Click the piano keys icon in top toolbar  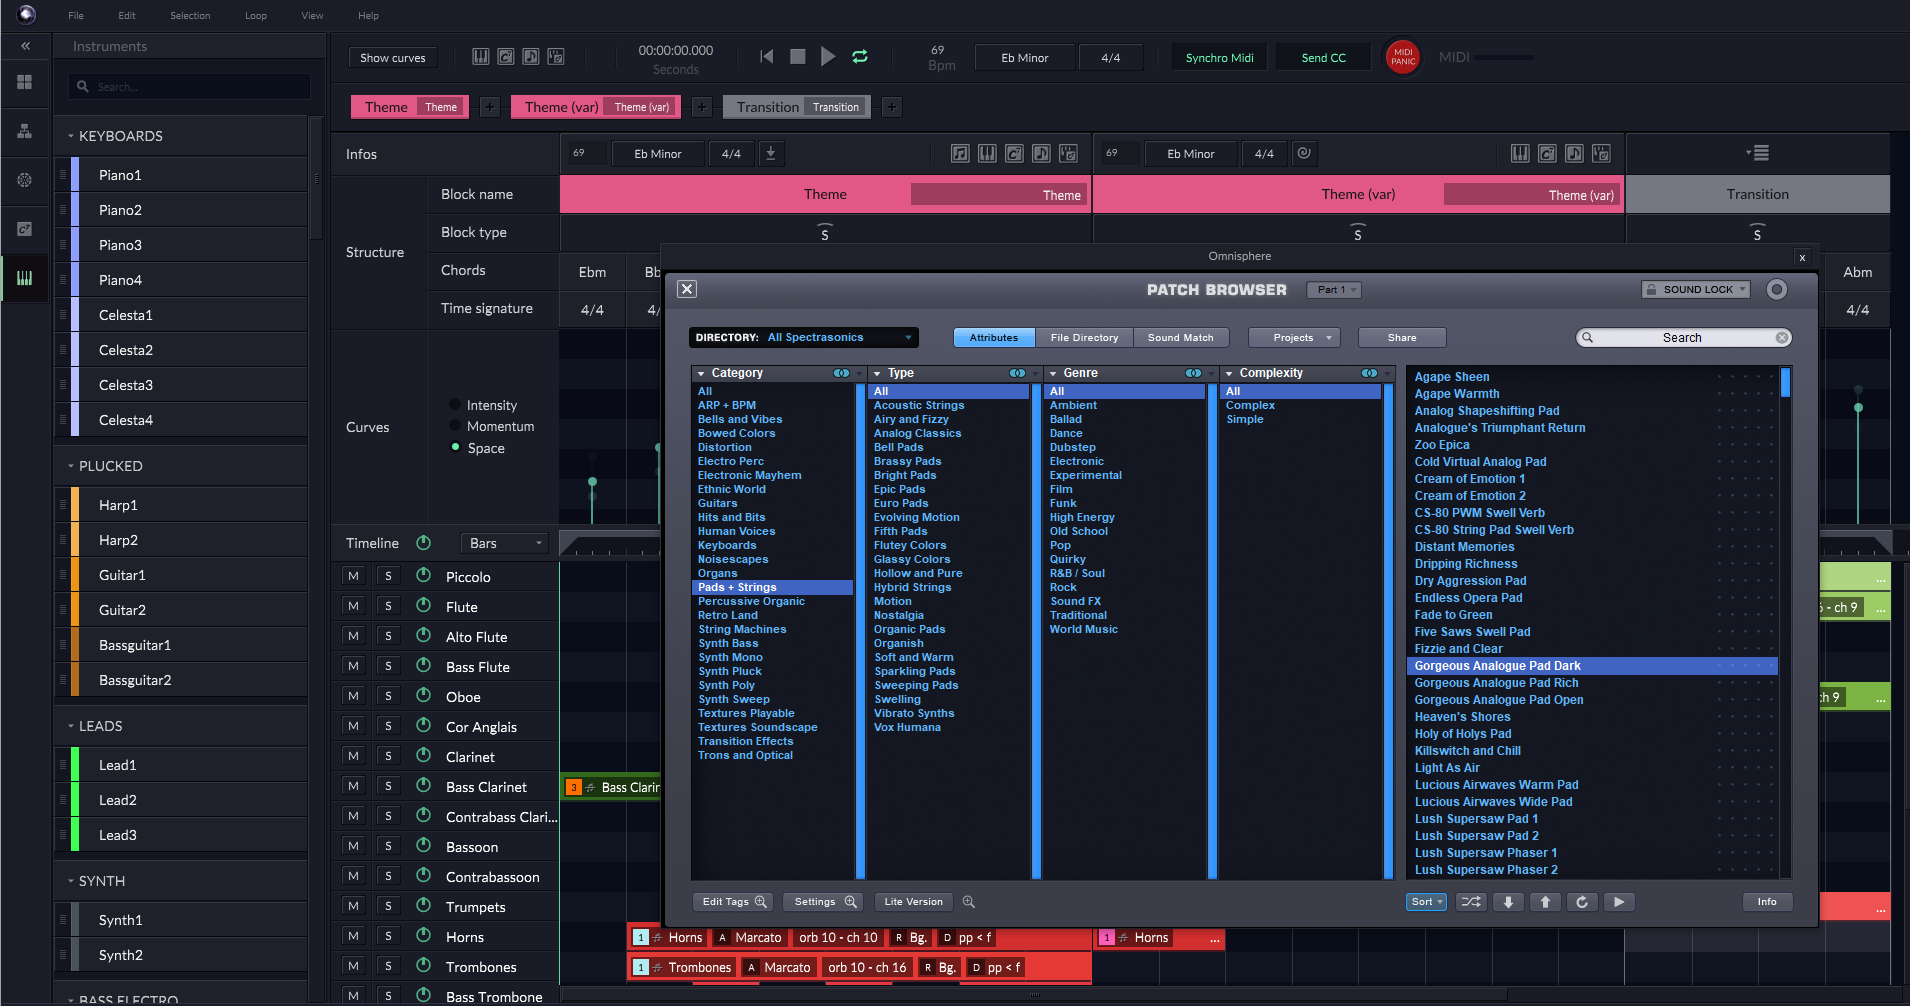point(481,57)
